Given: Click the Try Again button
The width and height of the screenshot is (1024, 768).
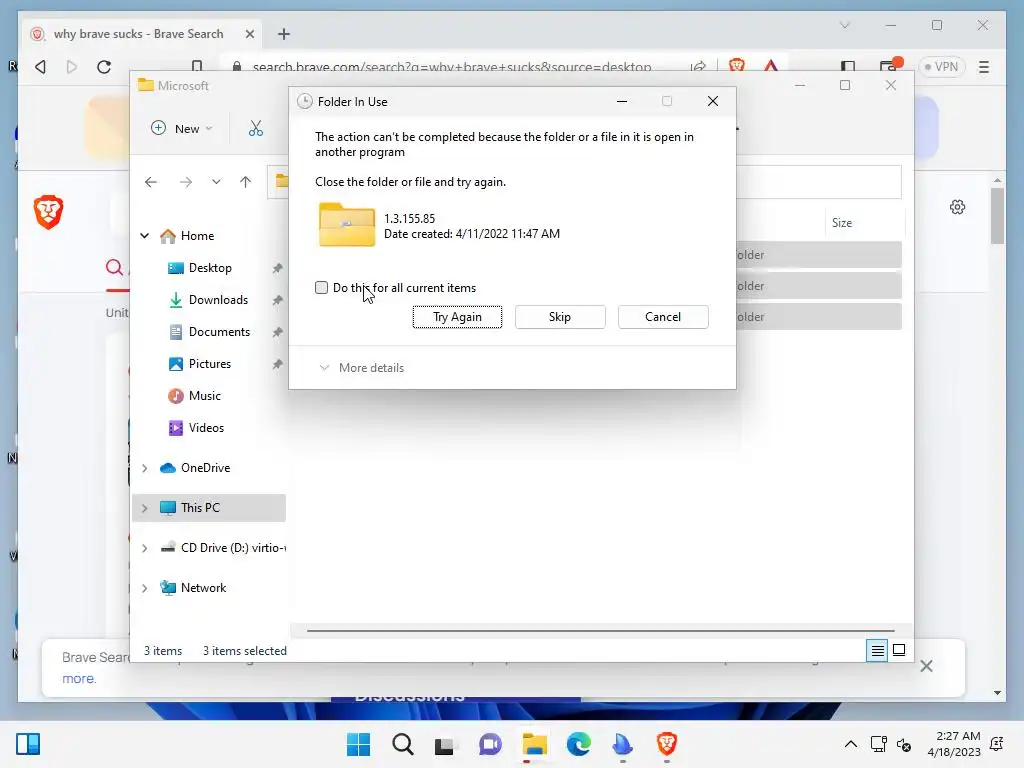Looking at the screenshot, I should [x=457, y=317].
